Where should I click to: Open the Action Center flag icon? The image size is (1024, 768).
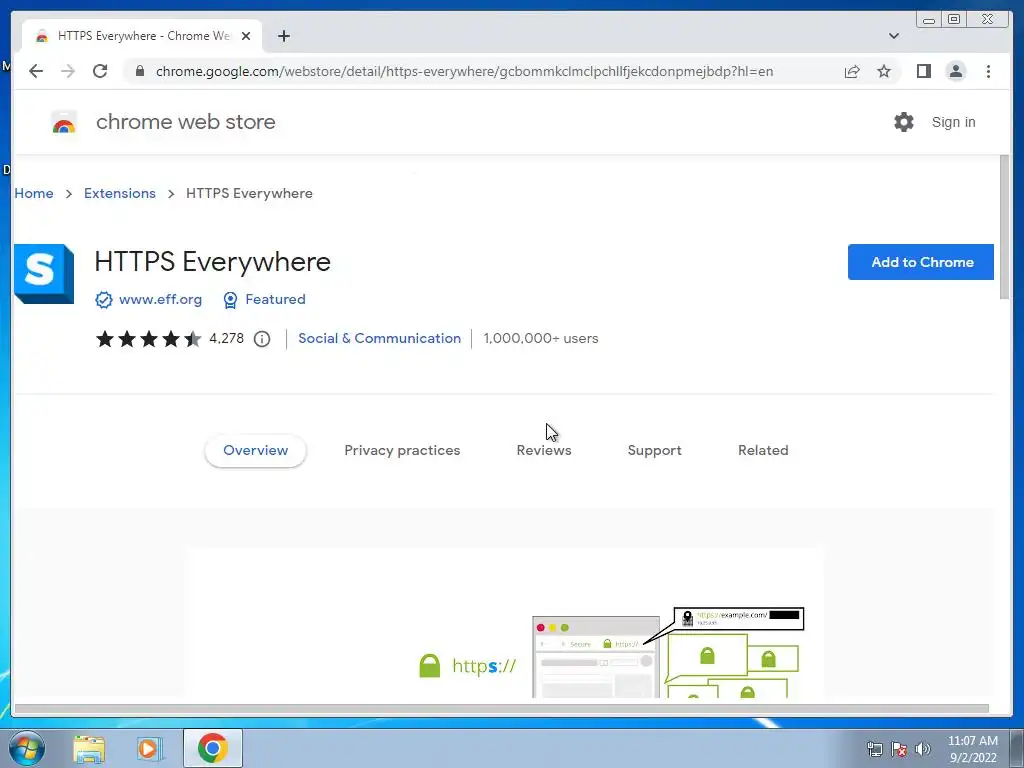(x=899, y=750)
